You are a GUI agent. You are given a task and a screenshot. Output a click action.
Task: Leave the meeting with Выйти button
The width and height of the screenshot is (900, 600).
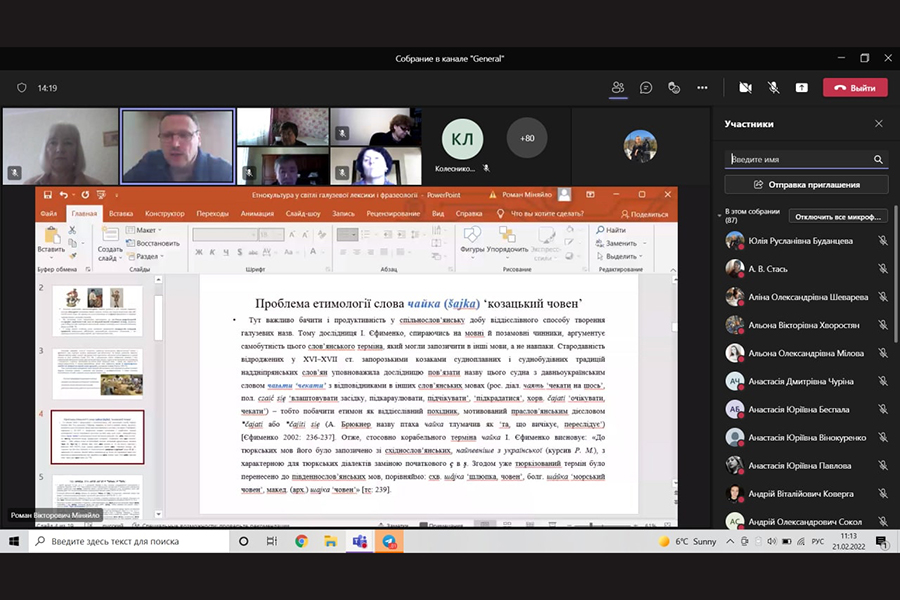click(855, 88)
